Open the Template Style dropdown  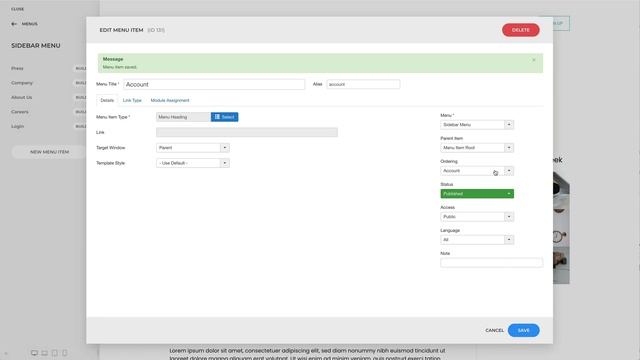tap(193, 163)
